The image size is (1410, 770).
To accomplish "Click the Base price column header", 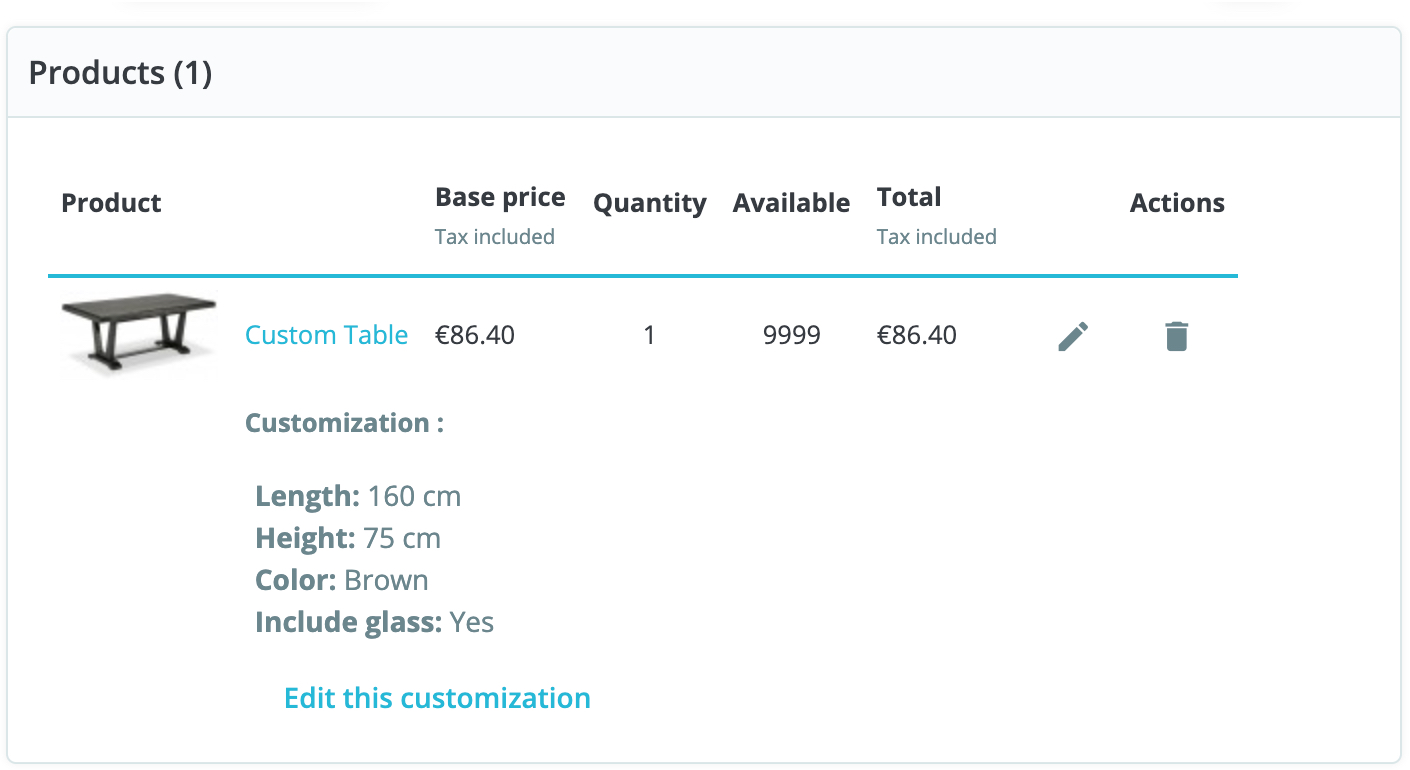I will click(500, 198).
